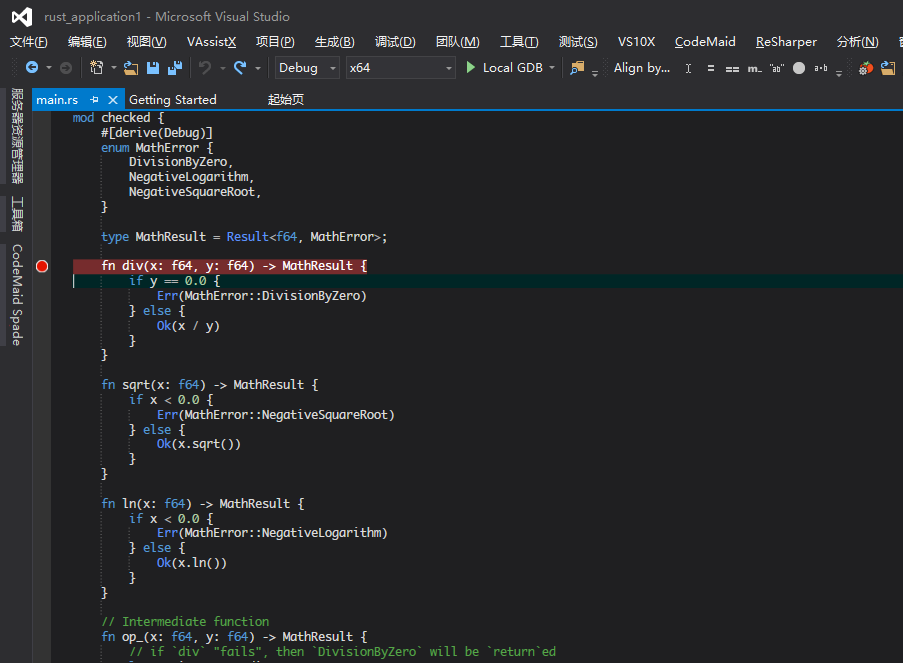The image size is (903, 663).
Task: Switch to the Getting Started tab
Action: 173,100
